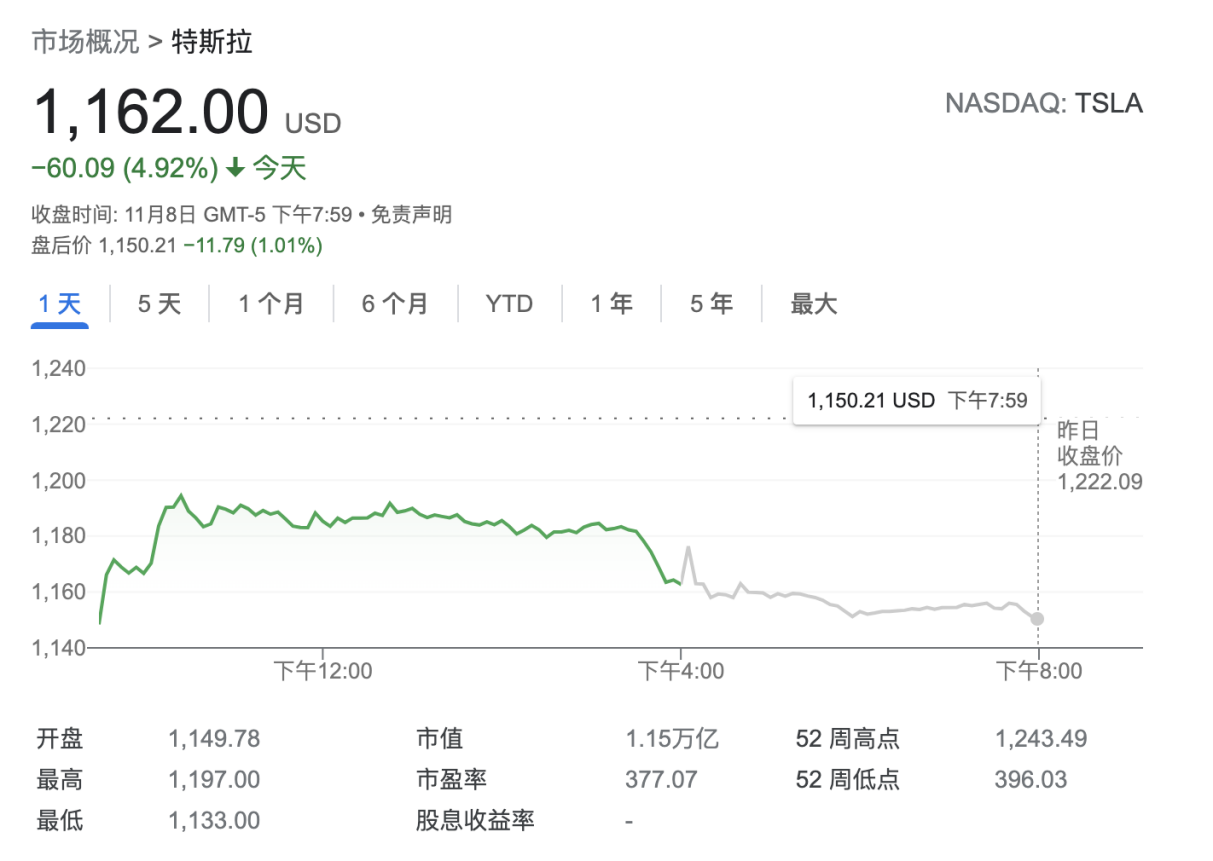Image resolution: width=1213 pixels, height=861 pixels.
Task: Click the 昨日收盘价 1,222.09 label
Action: [x=1099, y=457]
